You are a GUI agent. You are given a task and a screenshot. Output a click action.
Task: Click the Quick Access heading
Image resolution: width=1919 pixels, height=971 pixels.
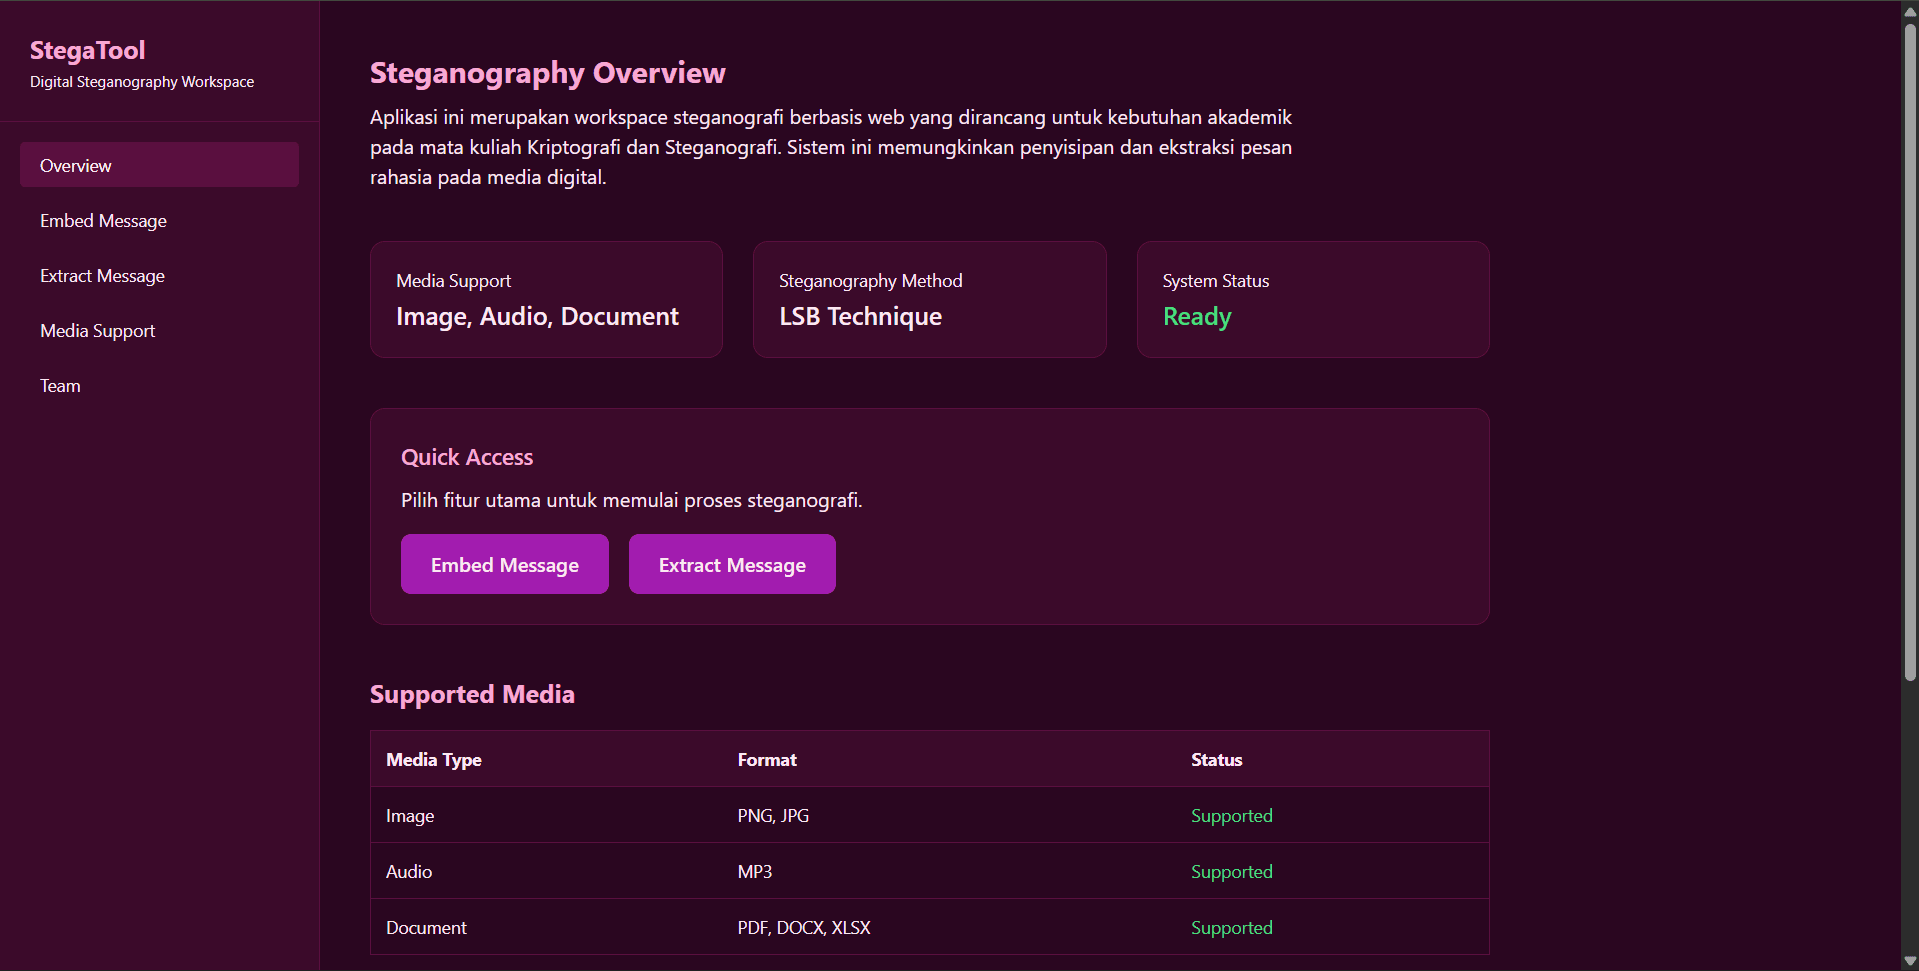pyautogui.click(x=467, y=457)
